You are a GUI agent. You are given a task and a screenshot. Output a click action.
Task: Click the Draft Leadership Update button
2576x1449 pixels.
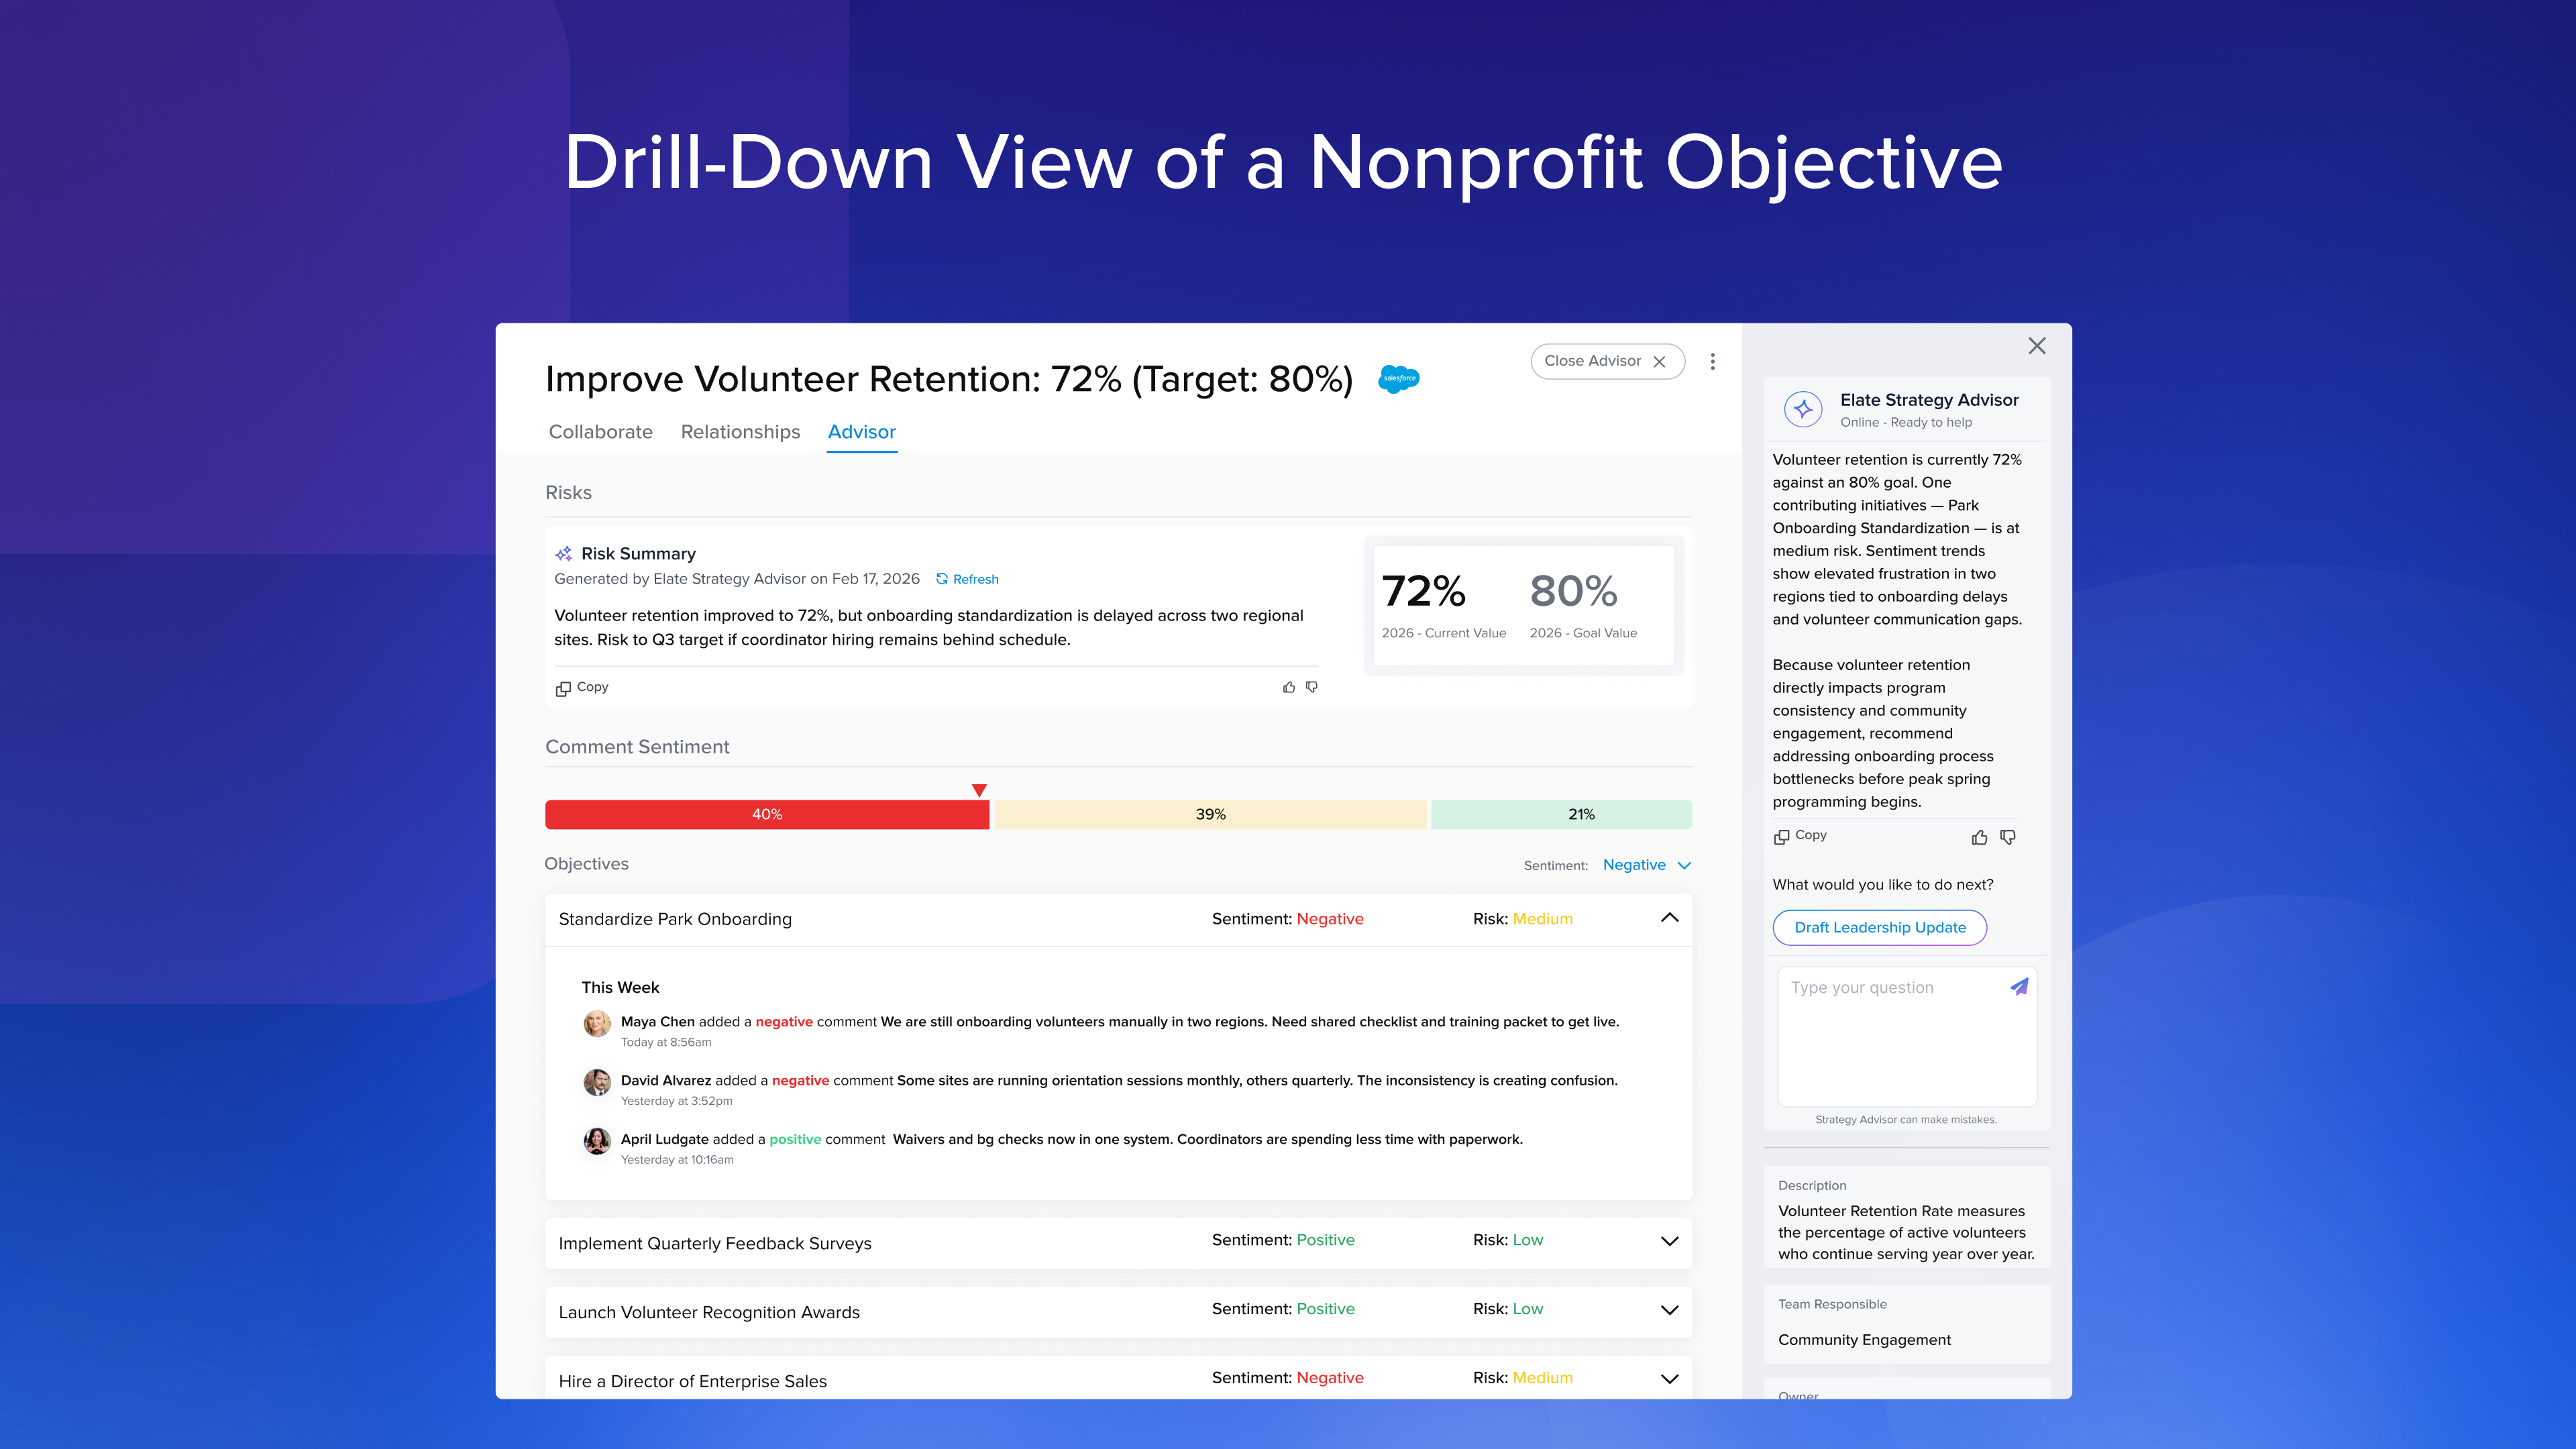coord(1879,927)
